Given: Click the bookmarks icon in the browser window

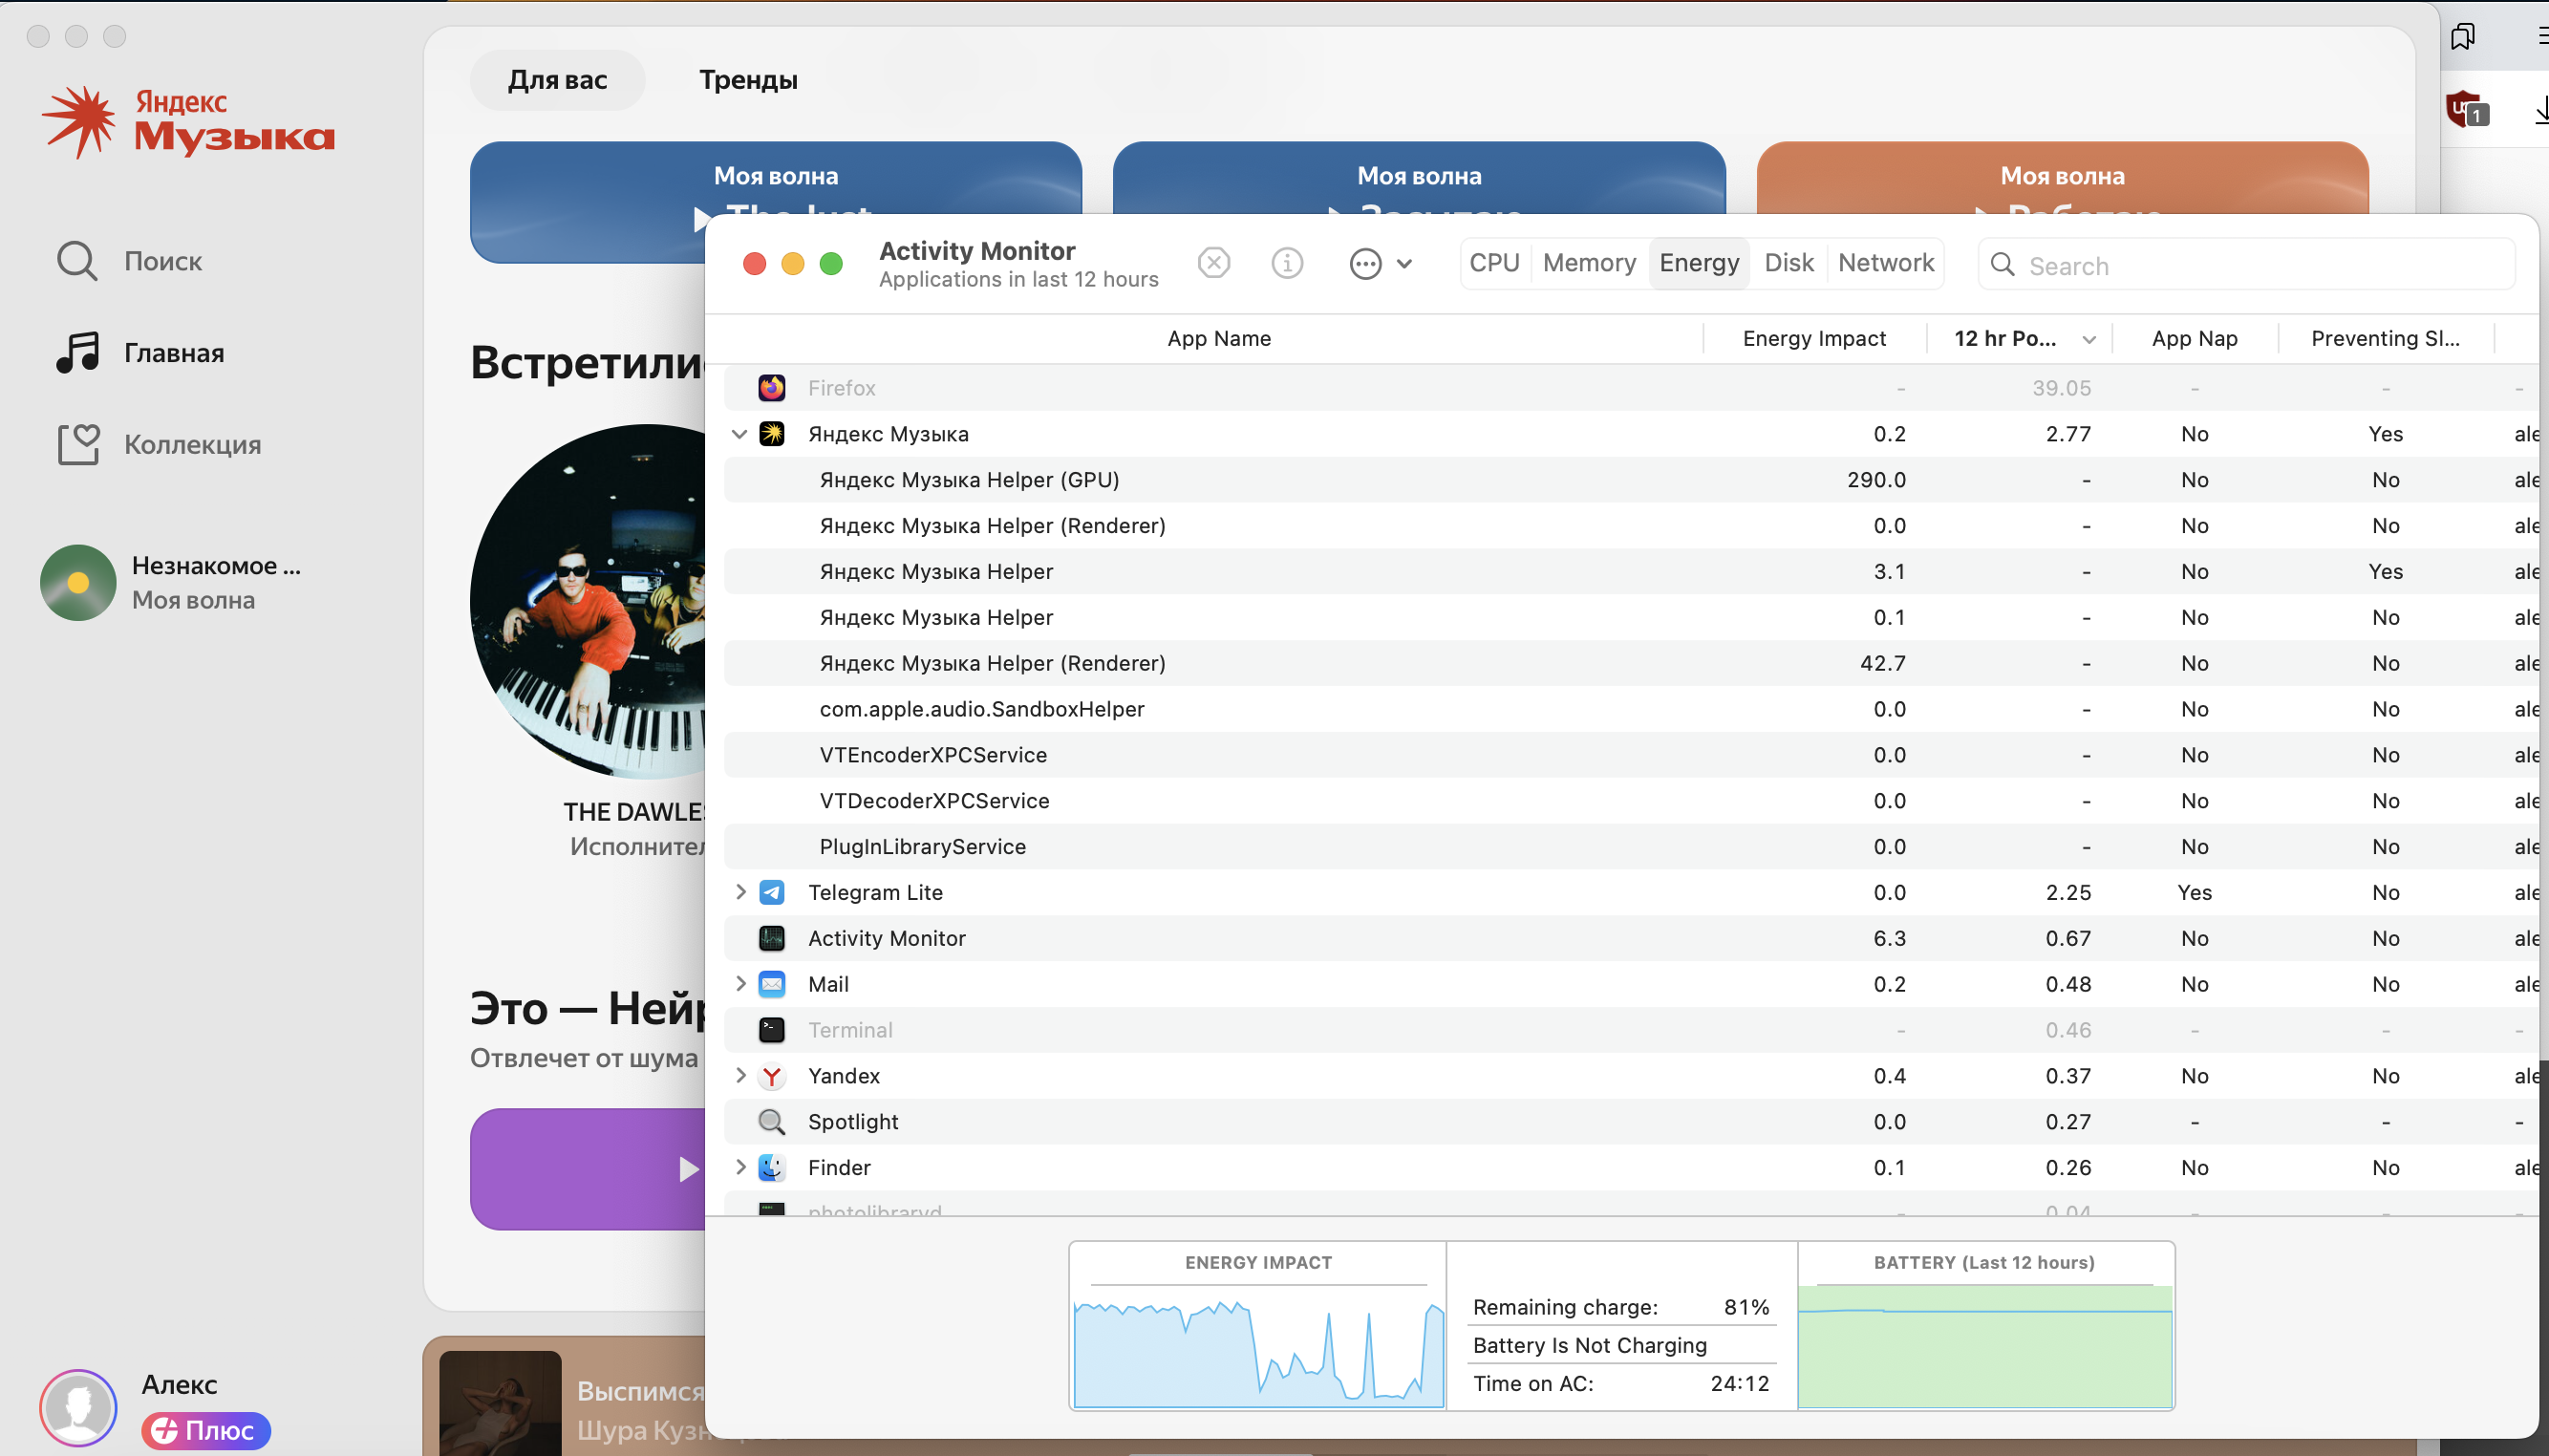Looking at the screenshot, I should [2462, 37].
